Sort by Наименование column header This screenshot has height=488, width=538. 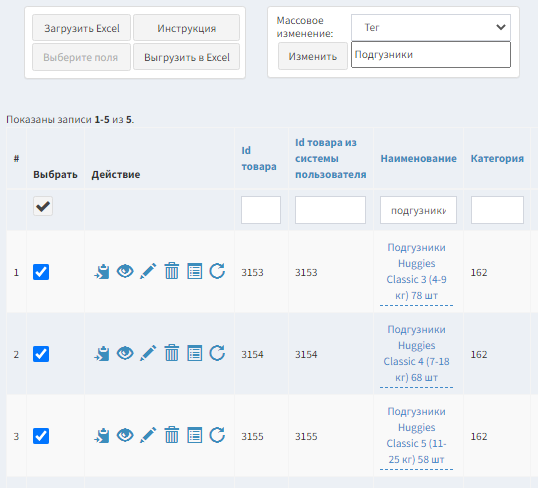click(419, 159)
